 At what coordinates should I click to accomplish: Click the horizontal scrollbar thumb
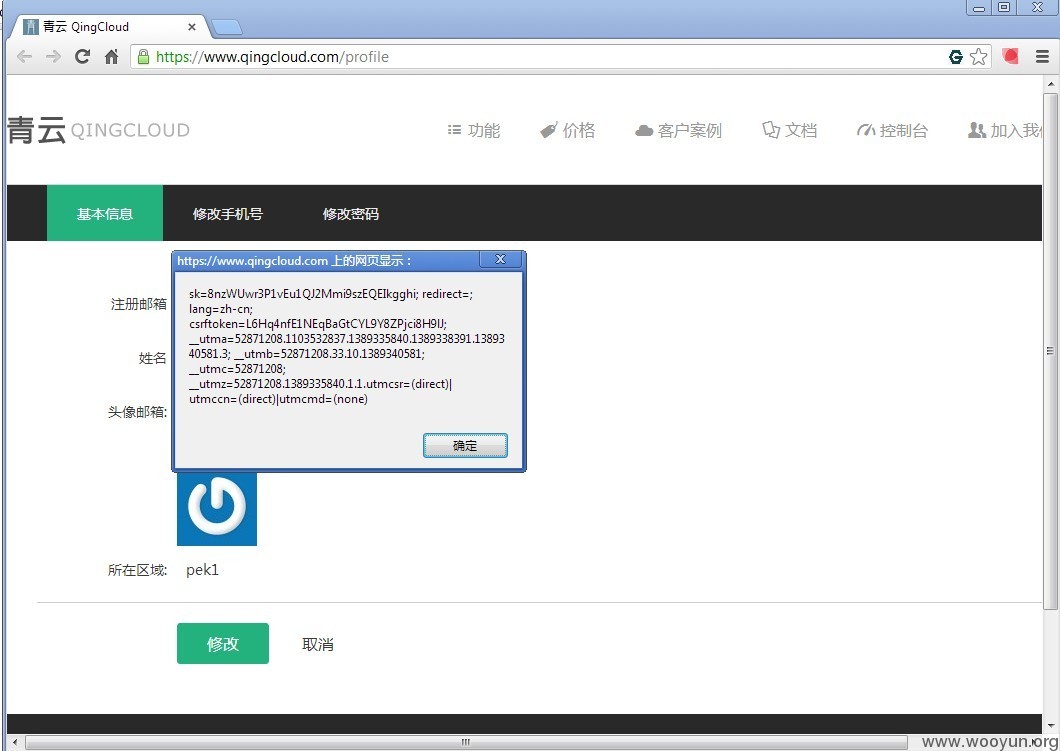click(x=465, y=742)
